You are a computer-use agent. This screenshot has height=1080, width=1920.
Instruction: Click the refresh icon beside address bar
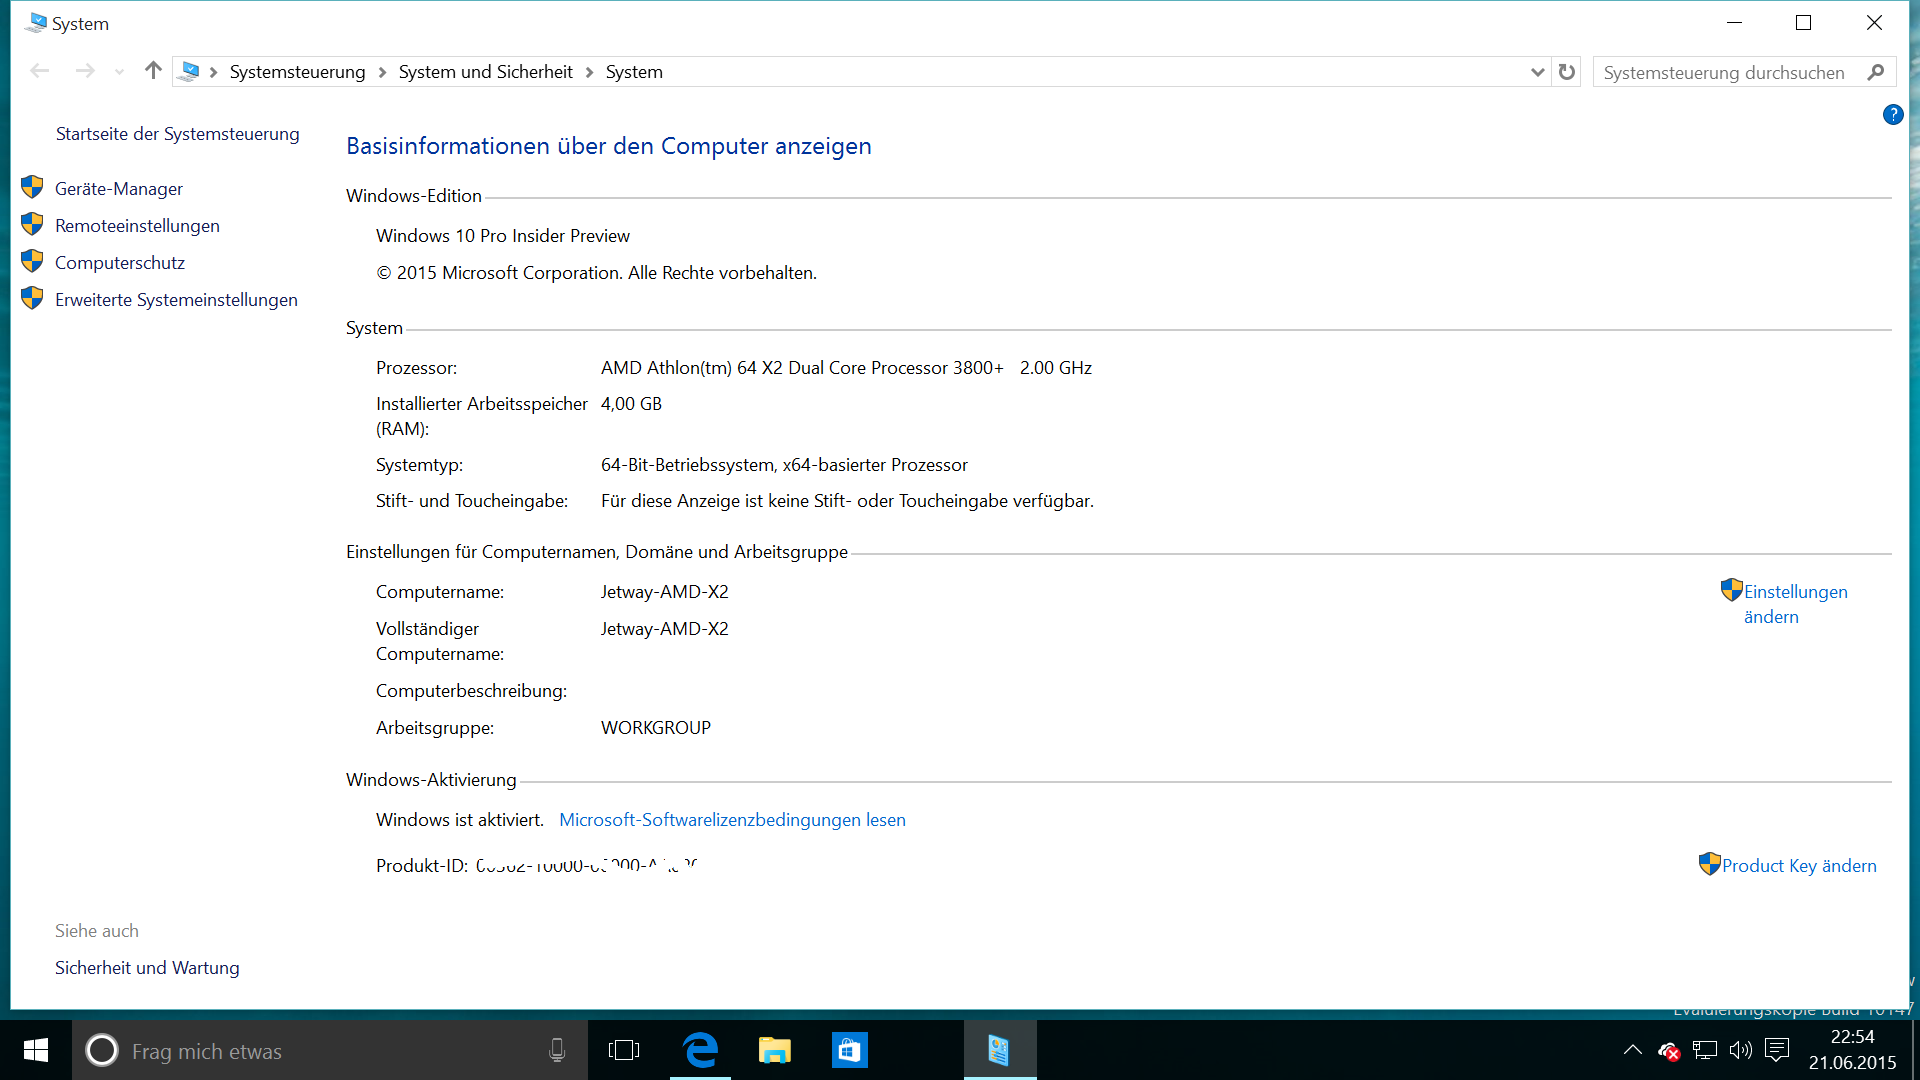[x=1567, y=72]
